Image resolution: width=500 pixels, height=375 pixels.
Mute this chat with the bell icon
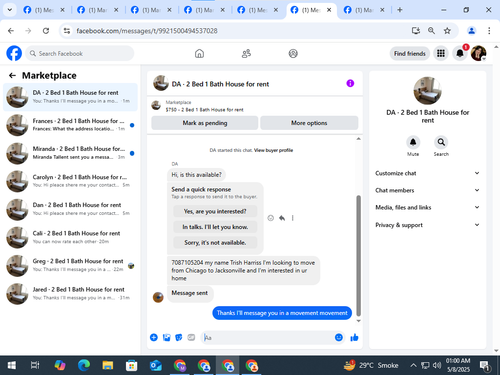pyautogui.click(x=413, y=142)
